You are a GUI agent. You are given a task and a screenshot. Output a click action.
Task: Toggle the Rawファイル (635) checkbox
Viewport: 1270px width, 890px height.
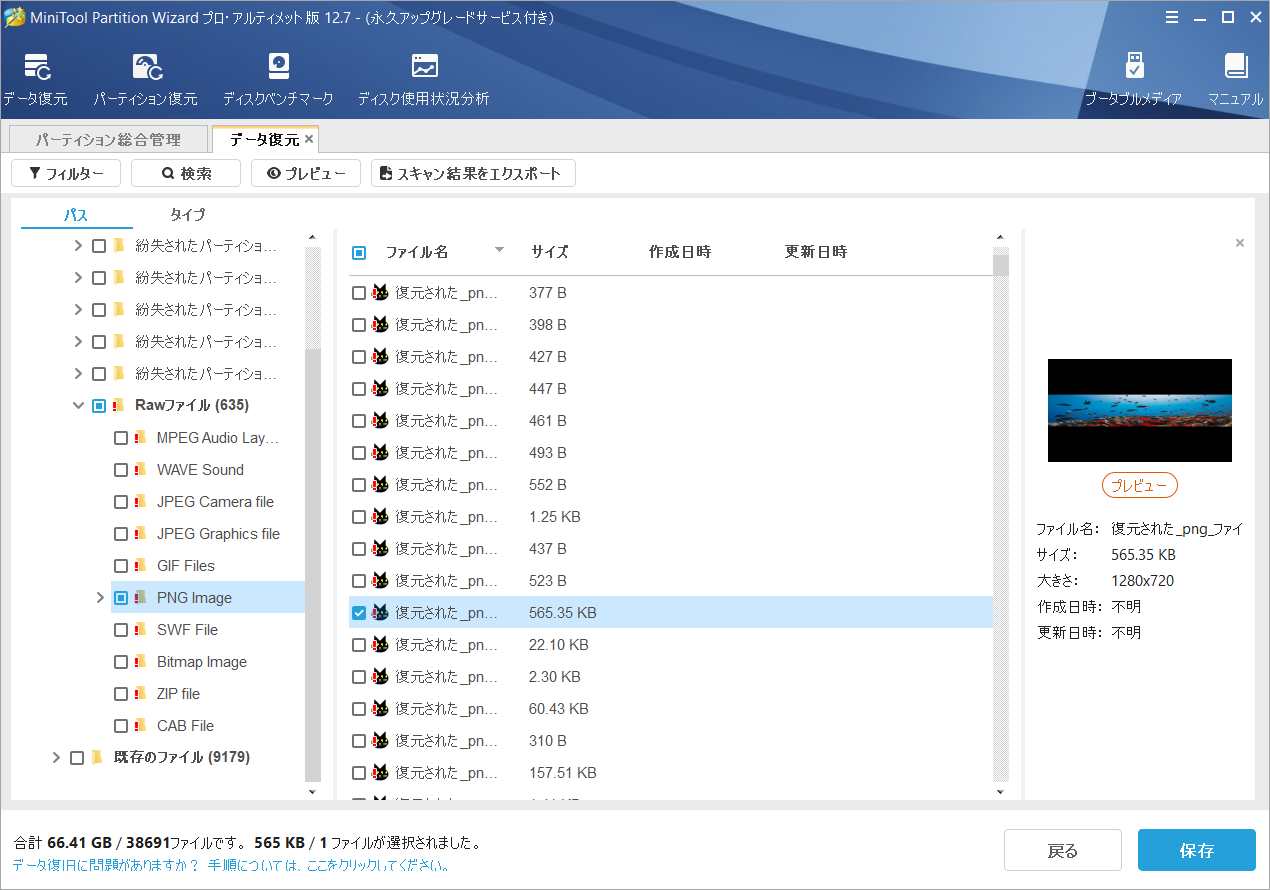99,406
